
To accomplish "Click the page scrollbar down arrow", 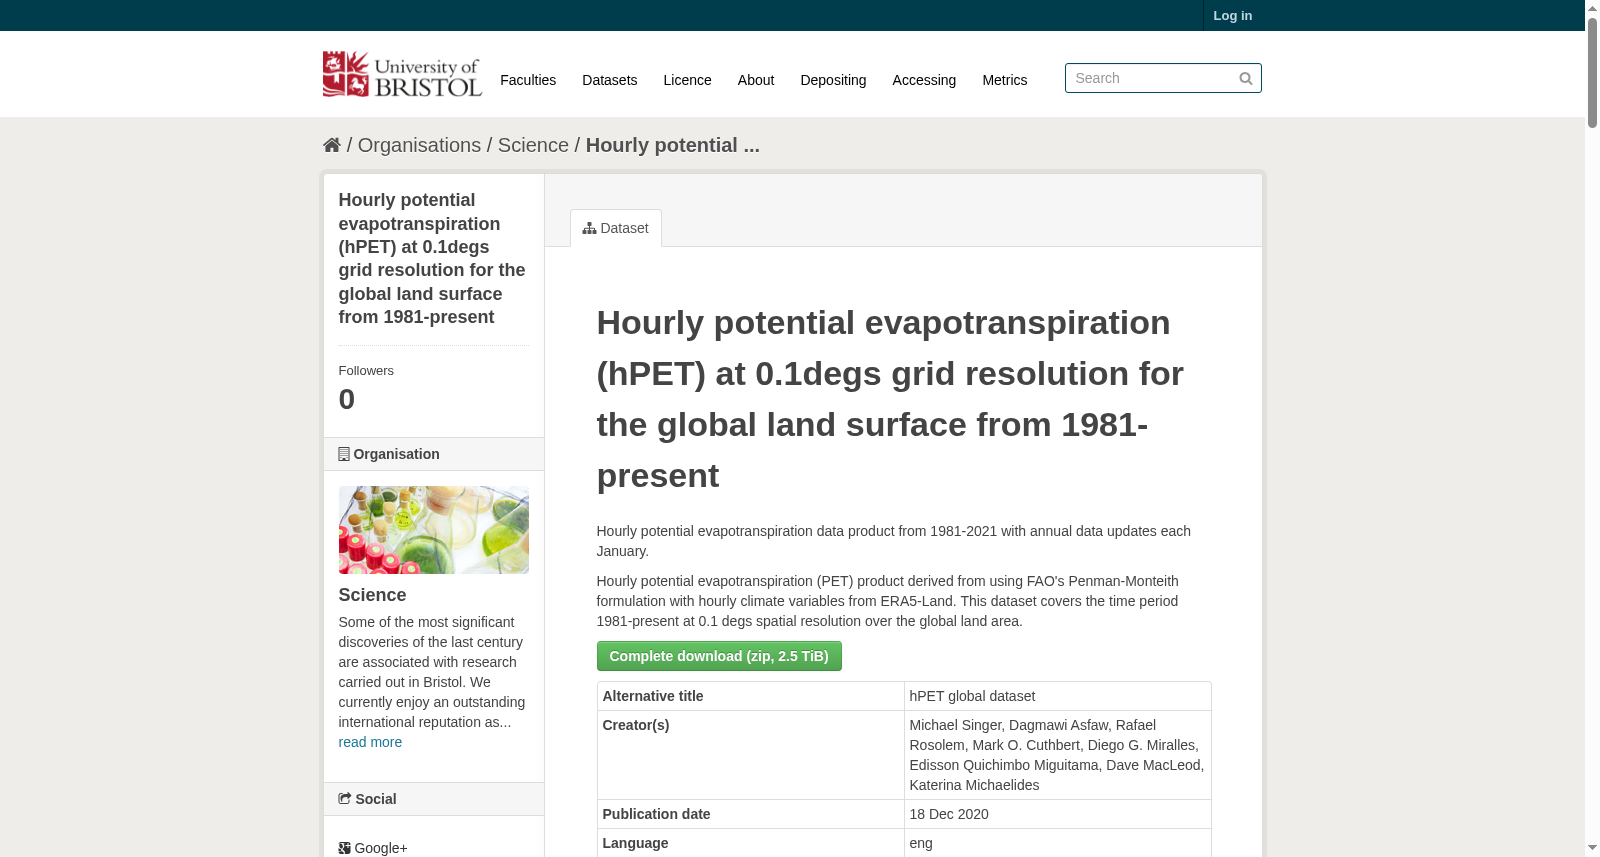I will [1592, 849].
